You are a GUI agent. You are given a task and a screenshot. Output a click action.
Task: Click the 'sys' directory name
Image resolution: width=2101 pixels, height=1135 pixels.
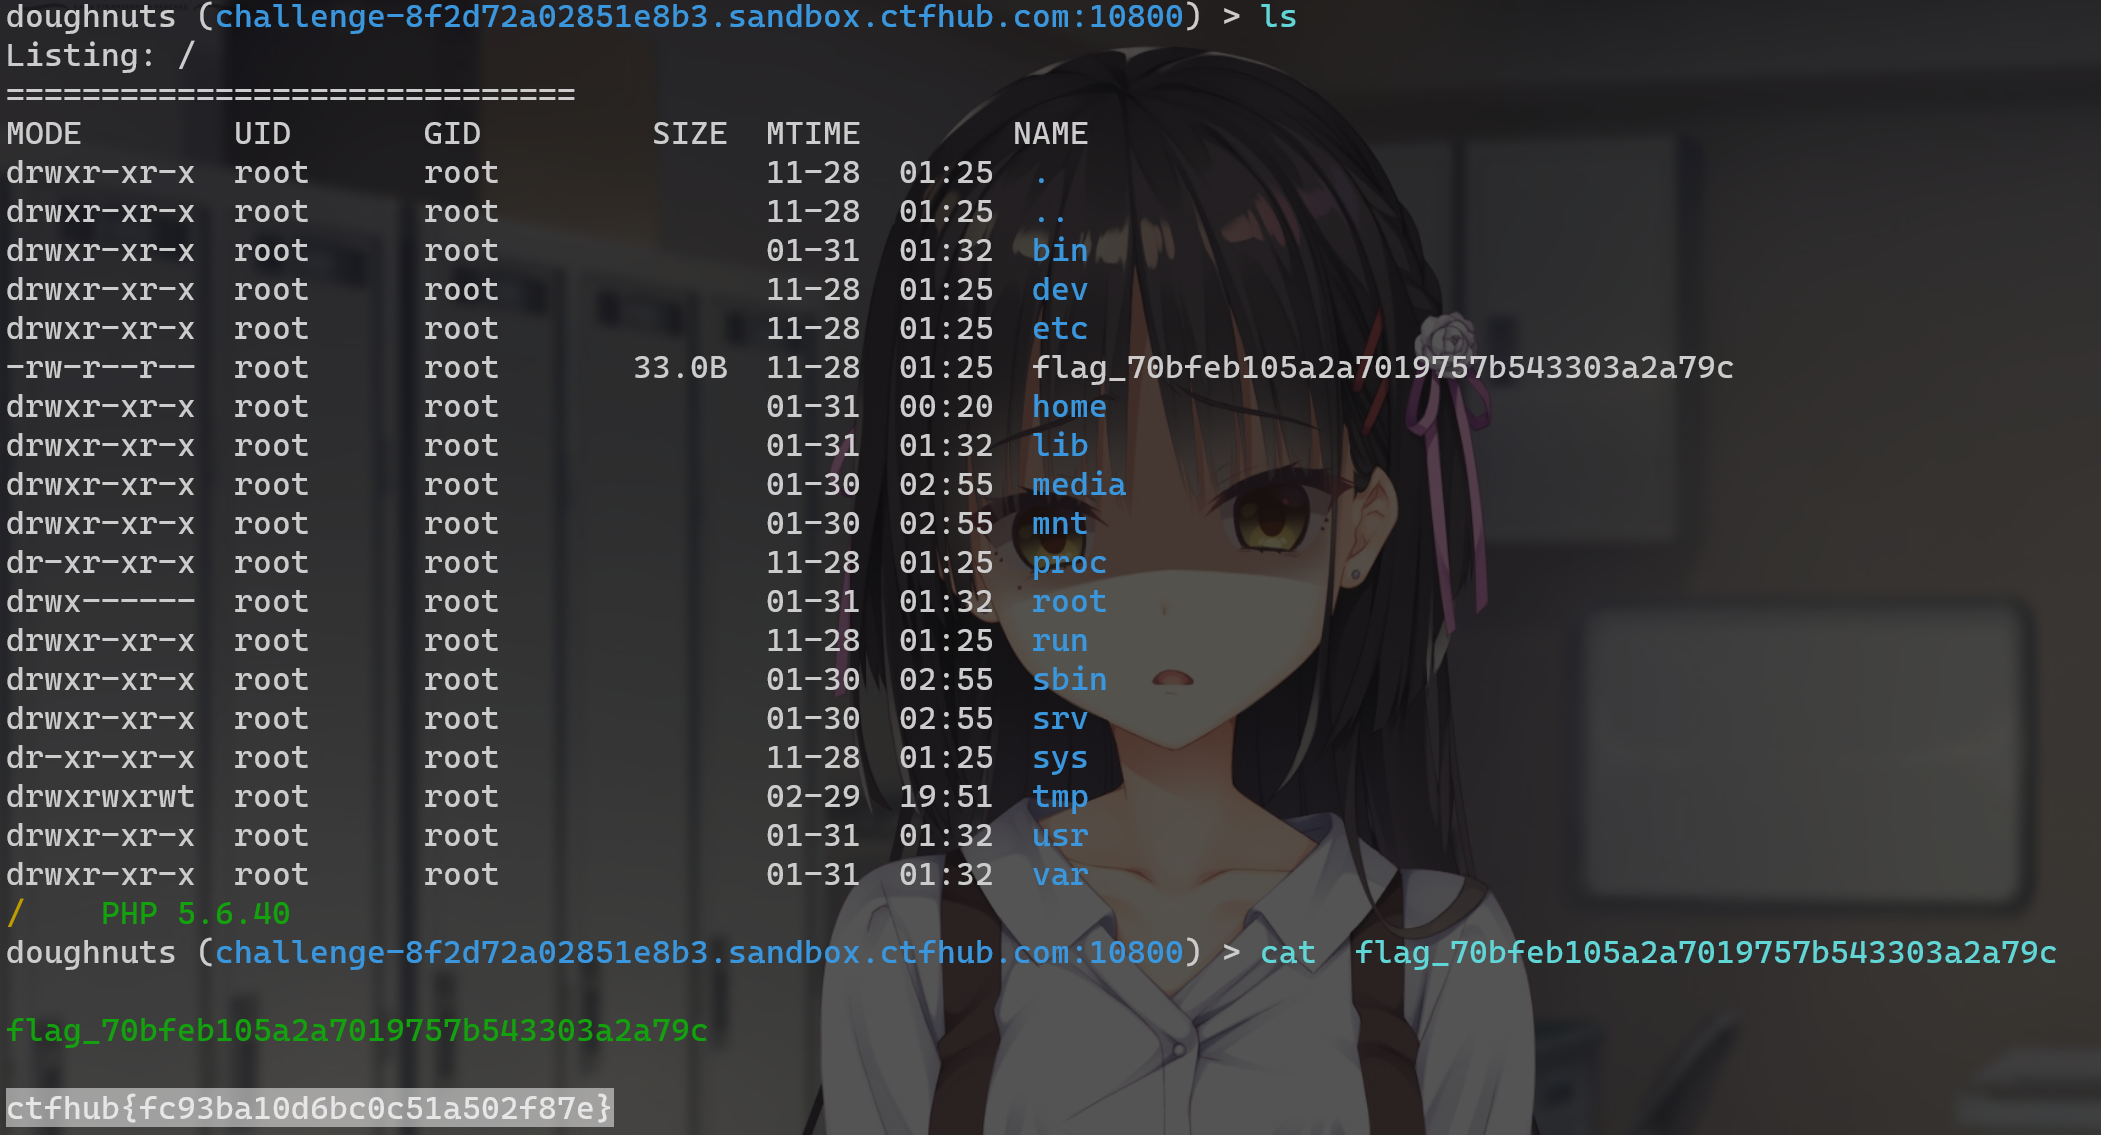point(1060,759)
